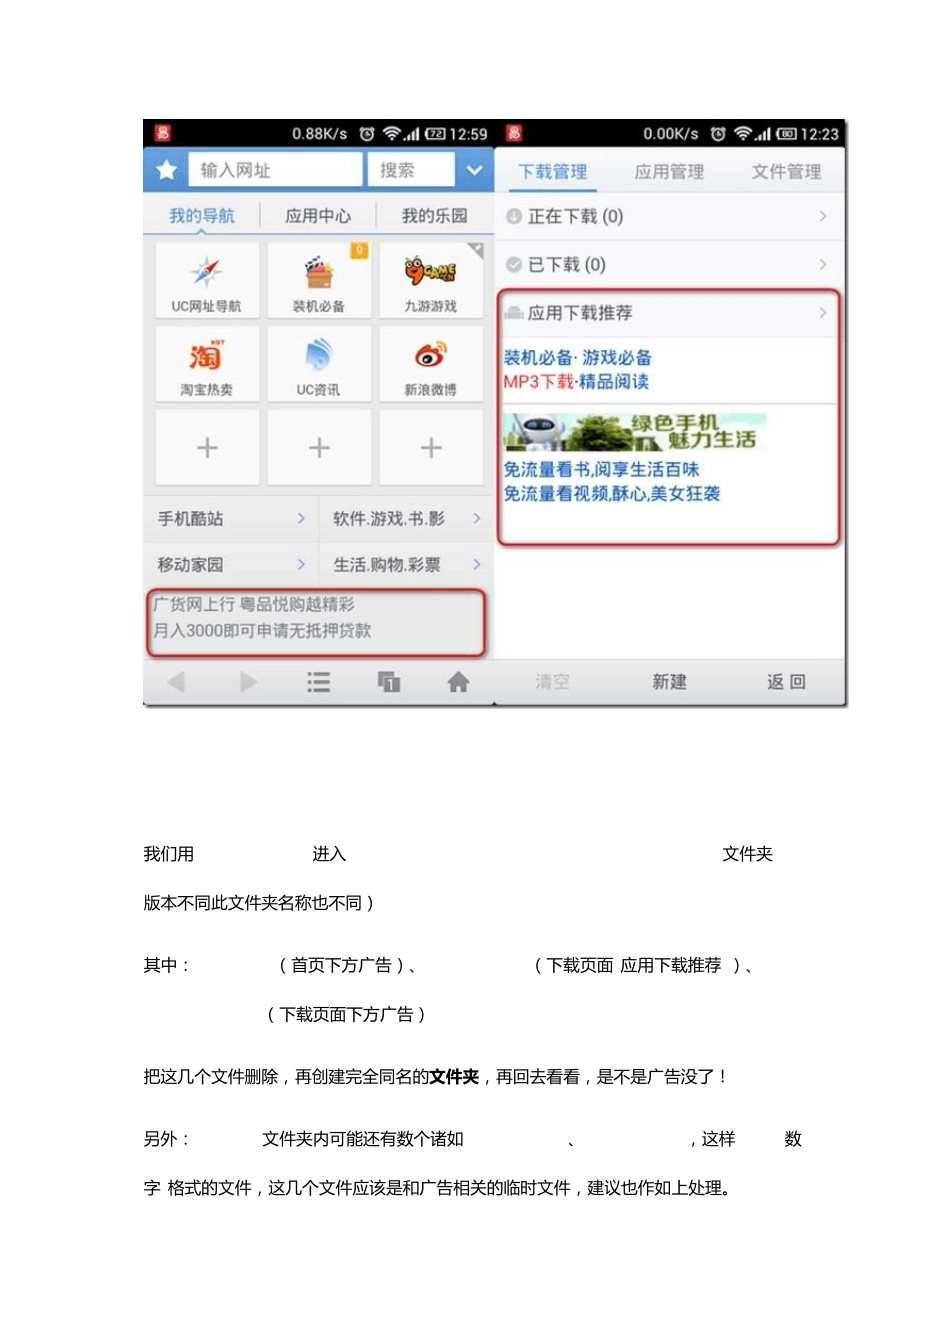Go forward with the right arrow

point(248,682)
